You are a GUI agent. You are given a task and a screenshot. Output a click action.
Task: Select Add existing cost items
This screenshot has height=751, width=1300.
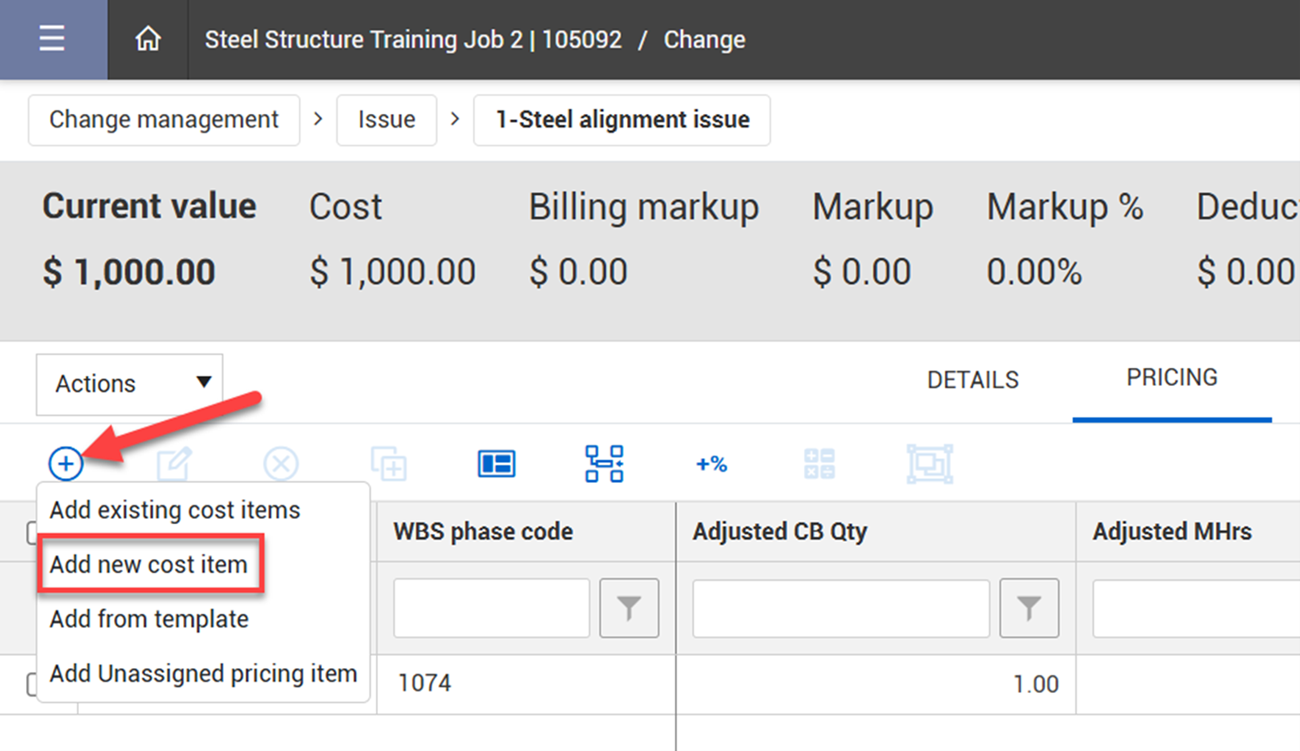coord(175,510)
